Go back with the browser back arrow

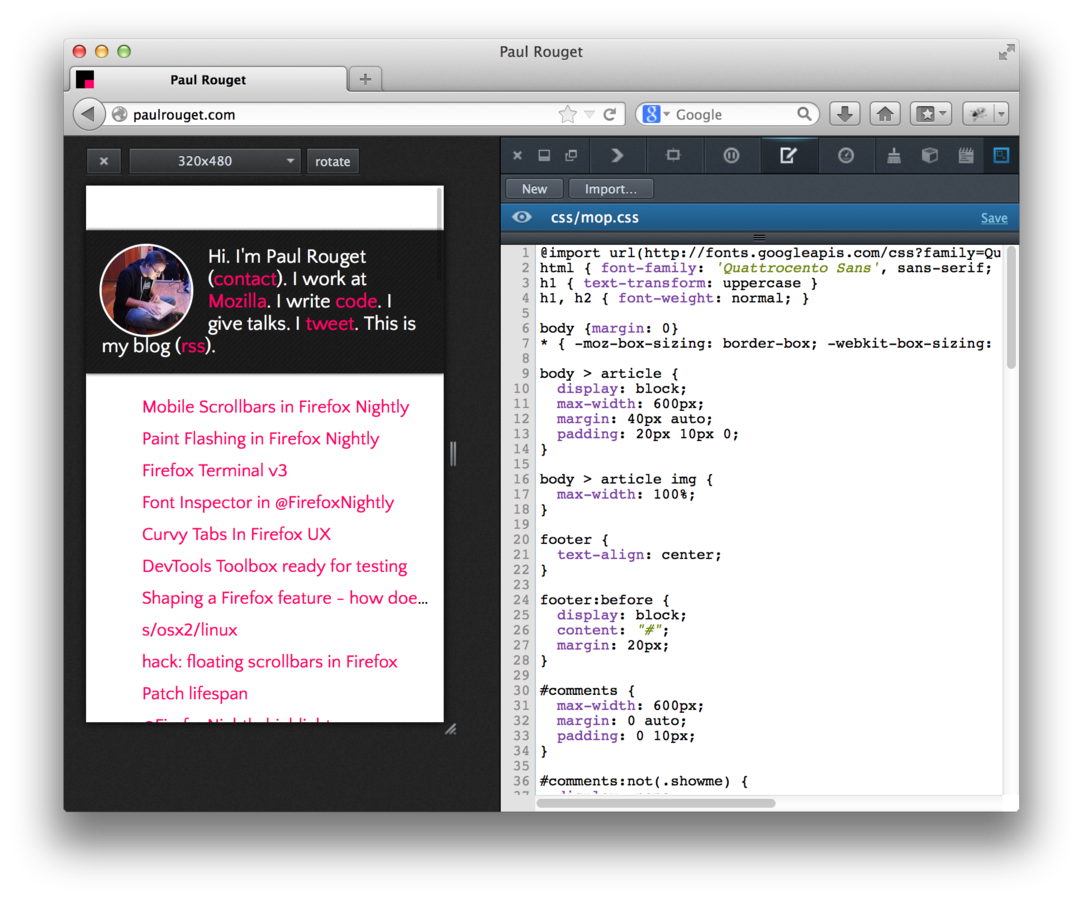click(88, 114)
